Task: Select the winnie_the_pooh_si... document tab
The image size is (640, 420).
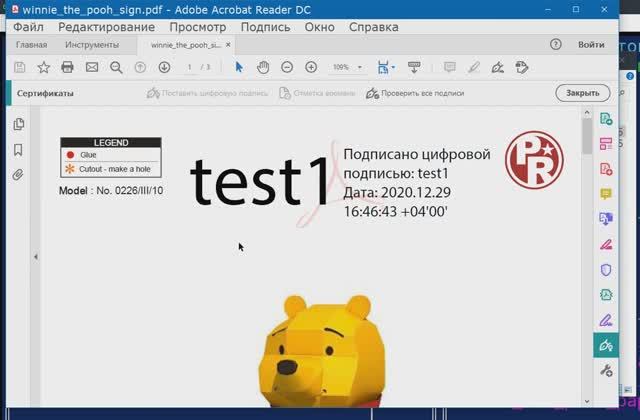Action: pos(186,45)
